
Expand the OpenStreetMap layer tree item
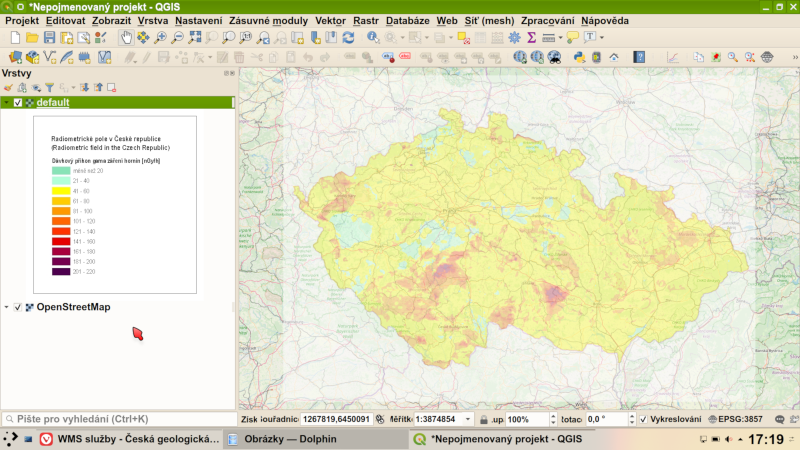(6, 307)
